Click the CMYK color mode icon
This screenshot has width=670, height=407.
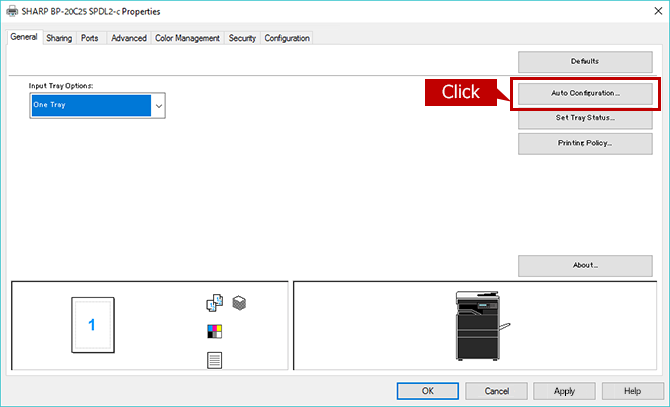pos(215,331)
